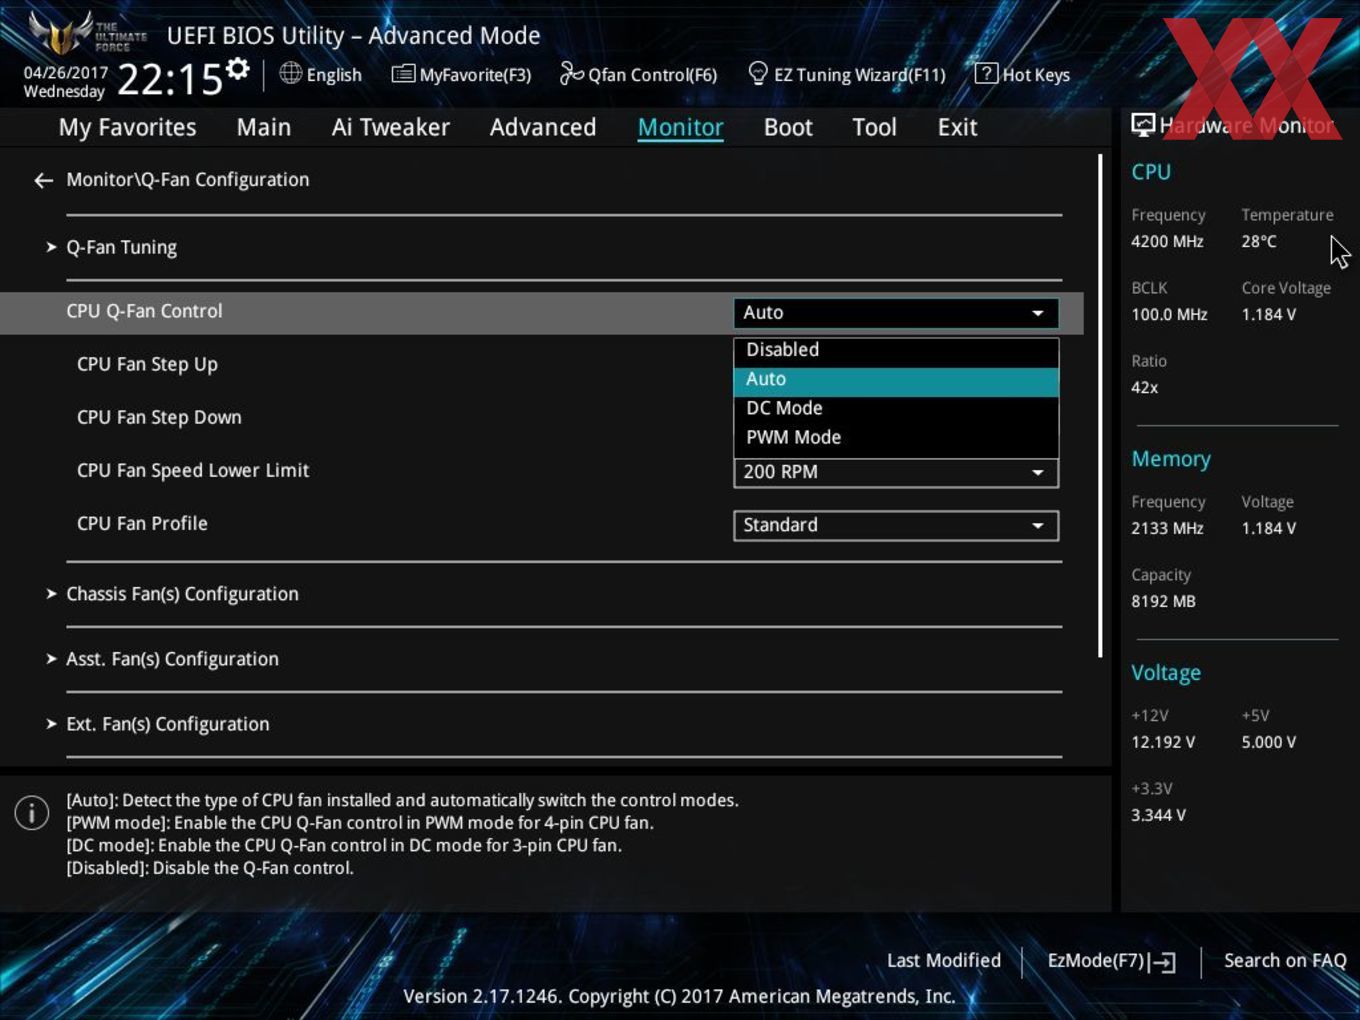Click the +5V reading 5.000 V
The height and width of the screenshot is (1020, 1360).
point(1268,742)
